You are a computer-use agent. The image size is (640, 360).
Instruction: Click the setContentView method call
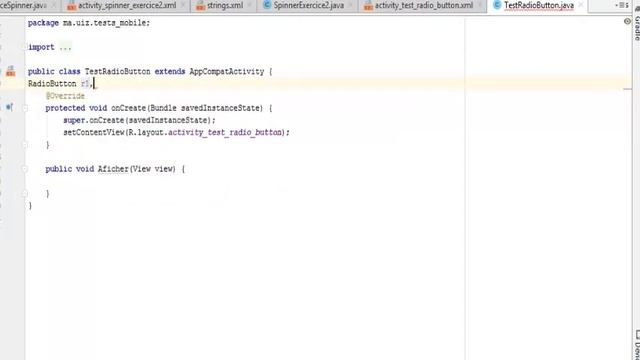coord(94,132)
